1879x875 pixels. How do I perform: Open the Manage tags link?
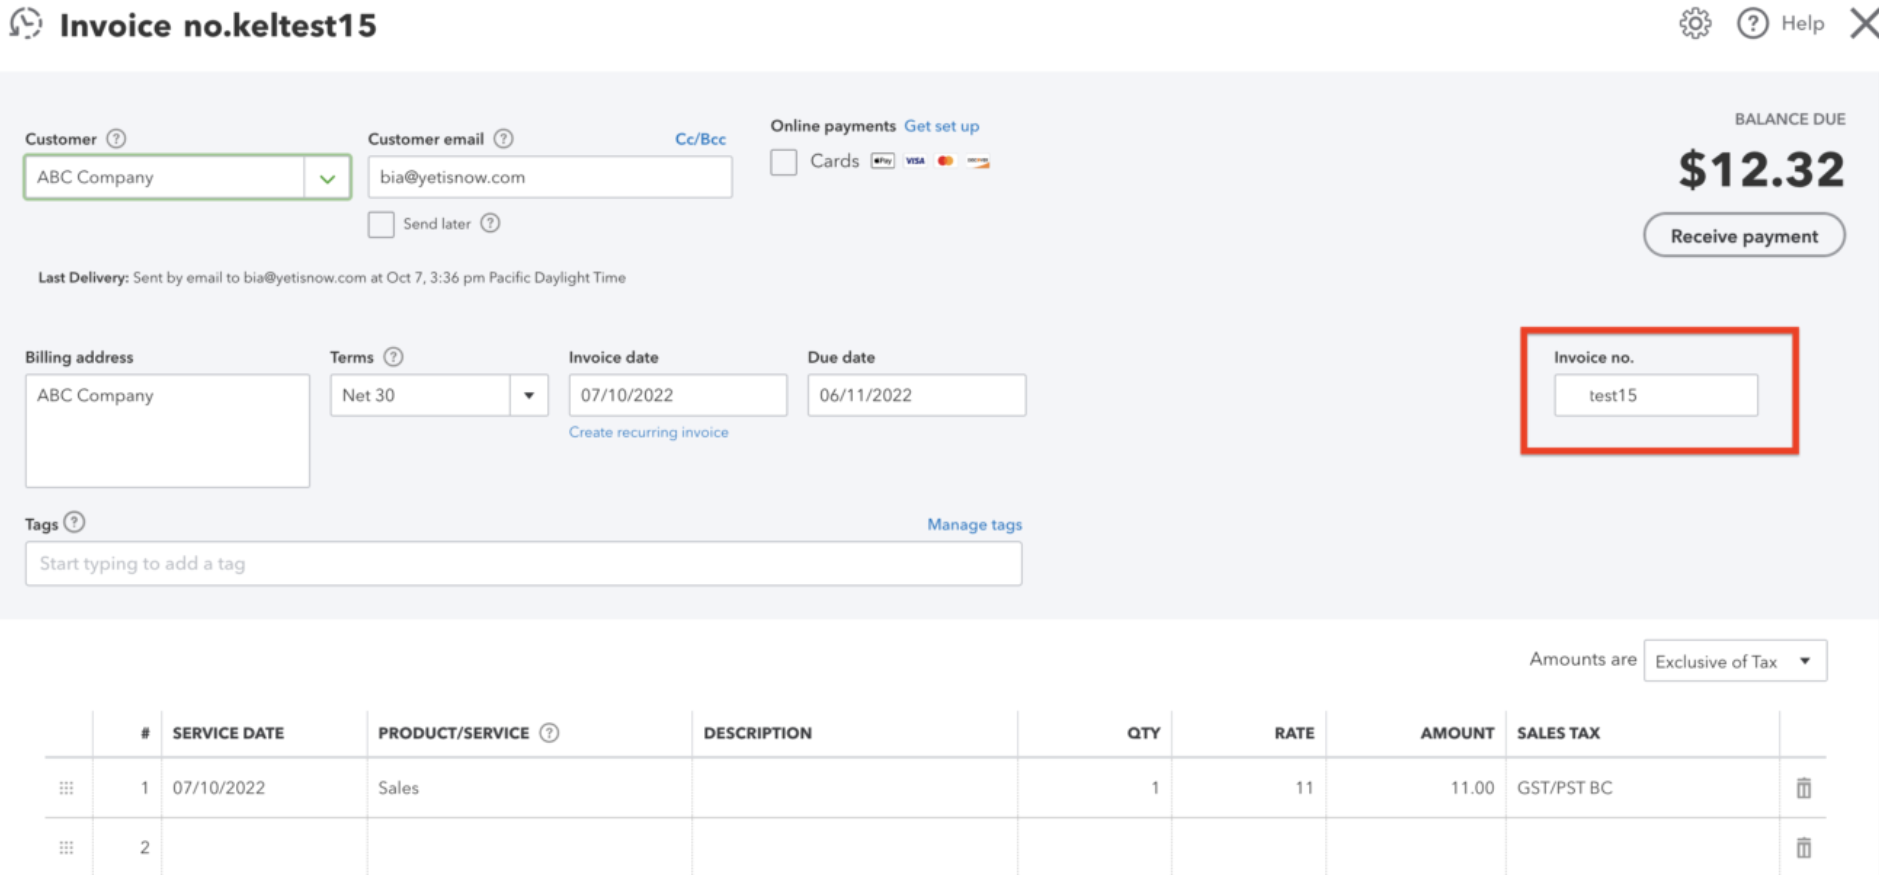974,524
